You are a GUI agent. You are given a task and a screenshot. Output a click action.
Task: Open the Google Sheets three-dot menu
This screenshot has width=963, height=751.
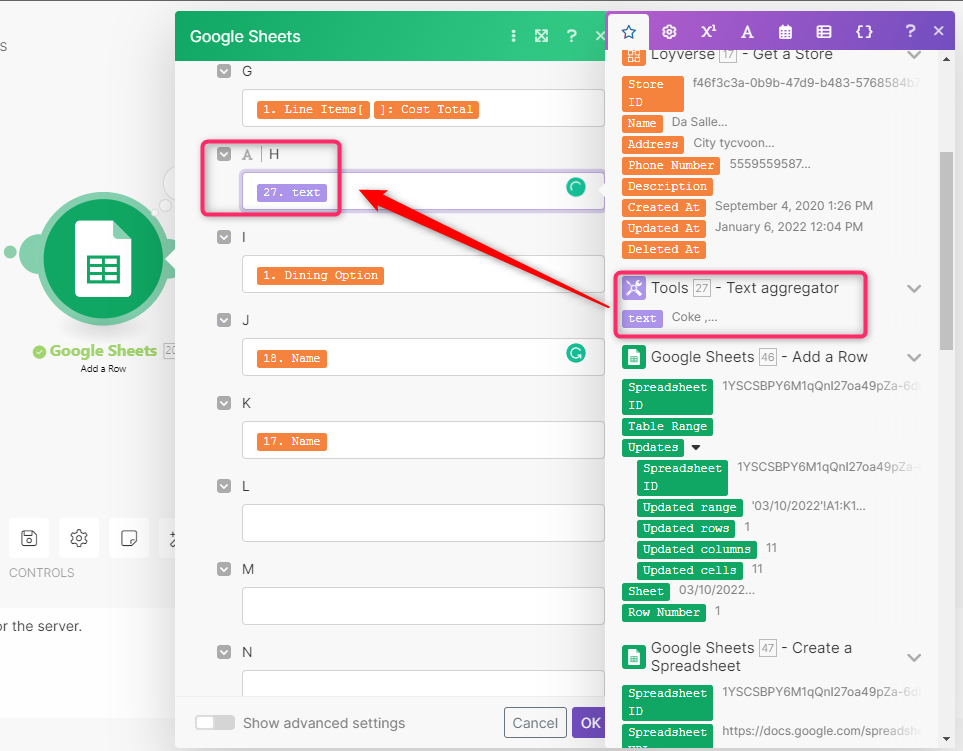click(x=513, y=35)
